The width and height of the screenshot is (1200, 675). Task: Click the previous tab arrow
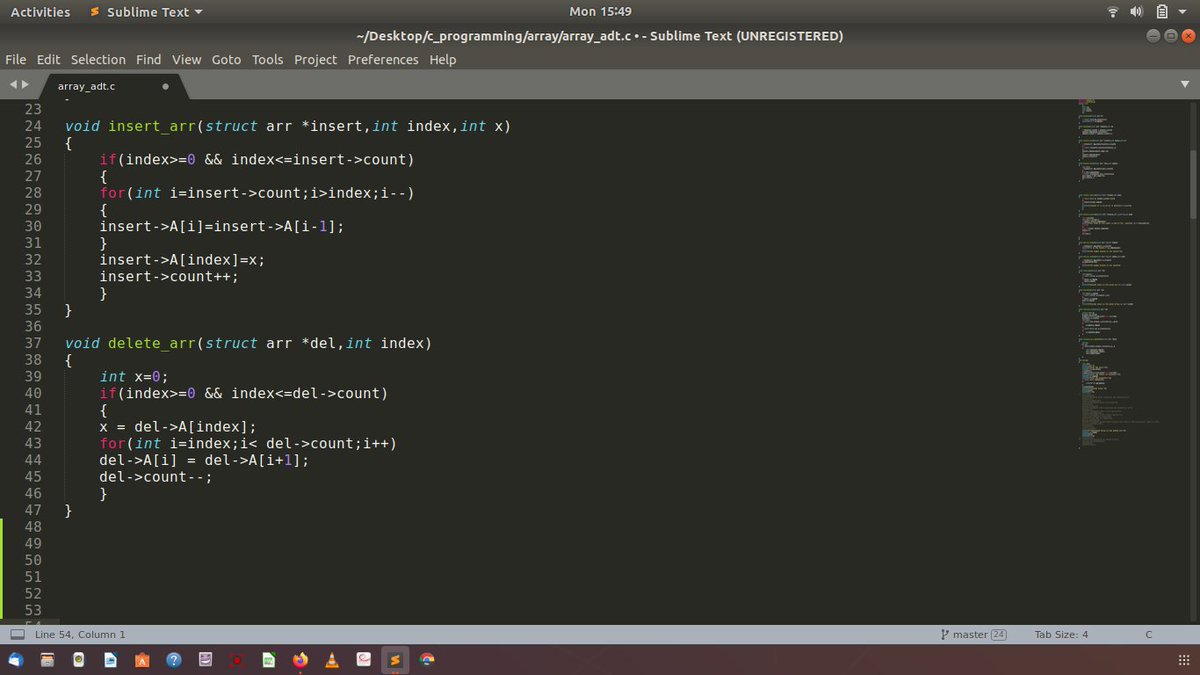pos(13,86)
